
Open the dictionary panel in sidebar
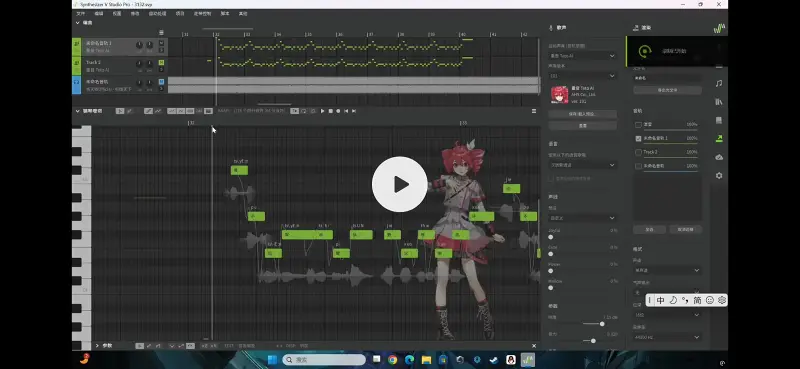(x=719, y=120)
